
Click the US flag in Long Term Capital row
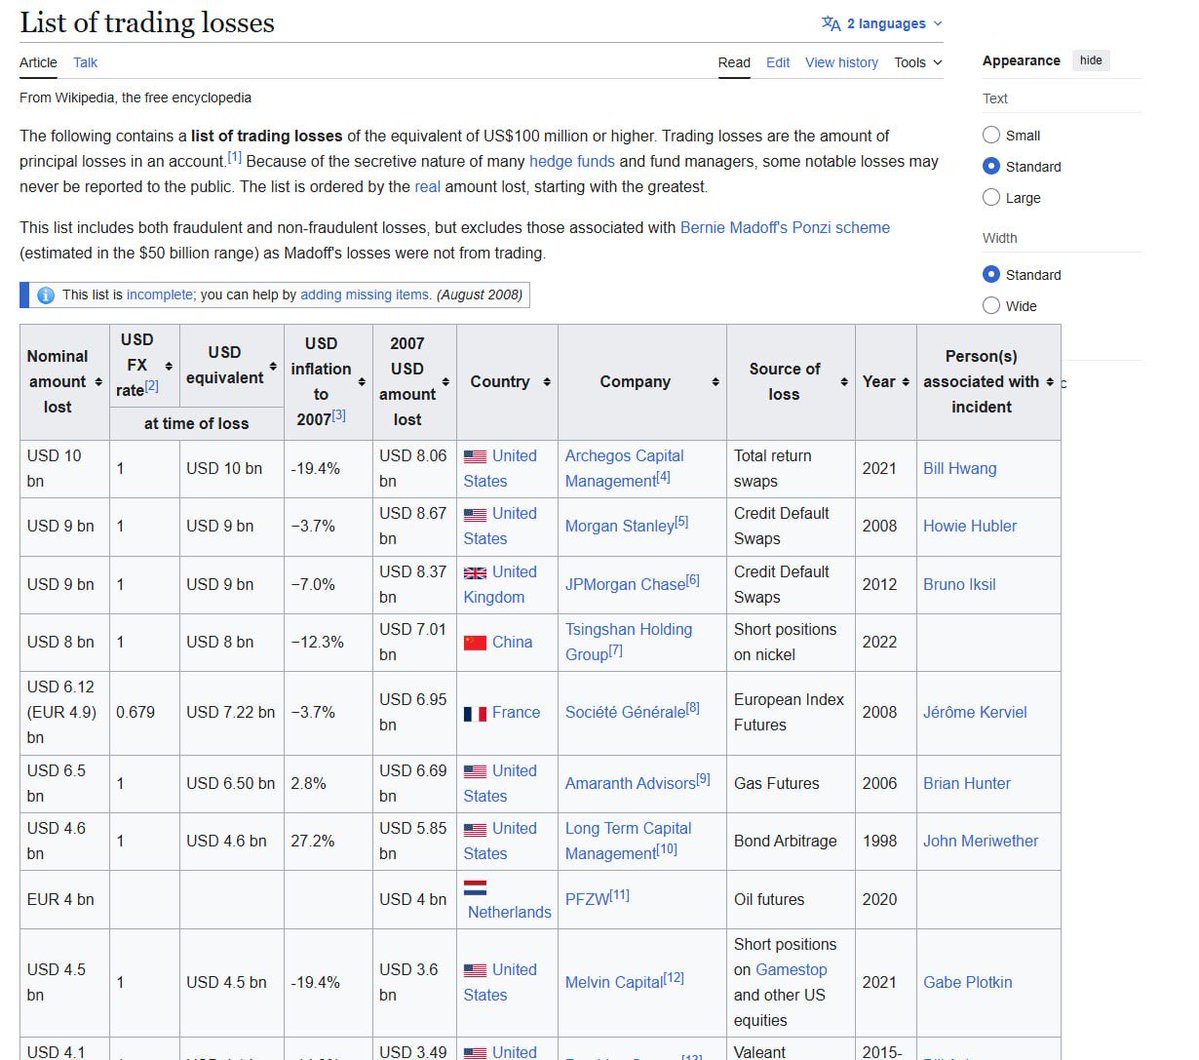pos(475,830)
